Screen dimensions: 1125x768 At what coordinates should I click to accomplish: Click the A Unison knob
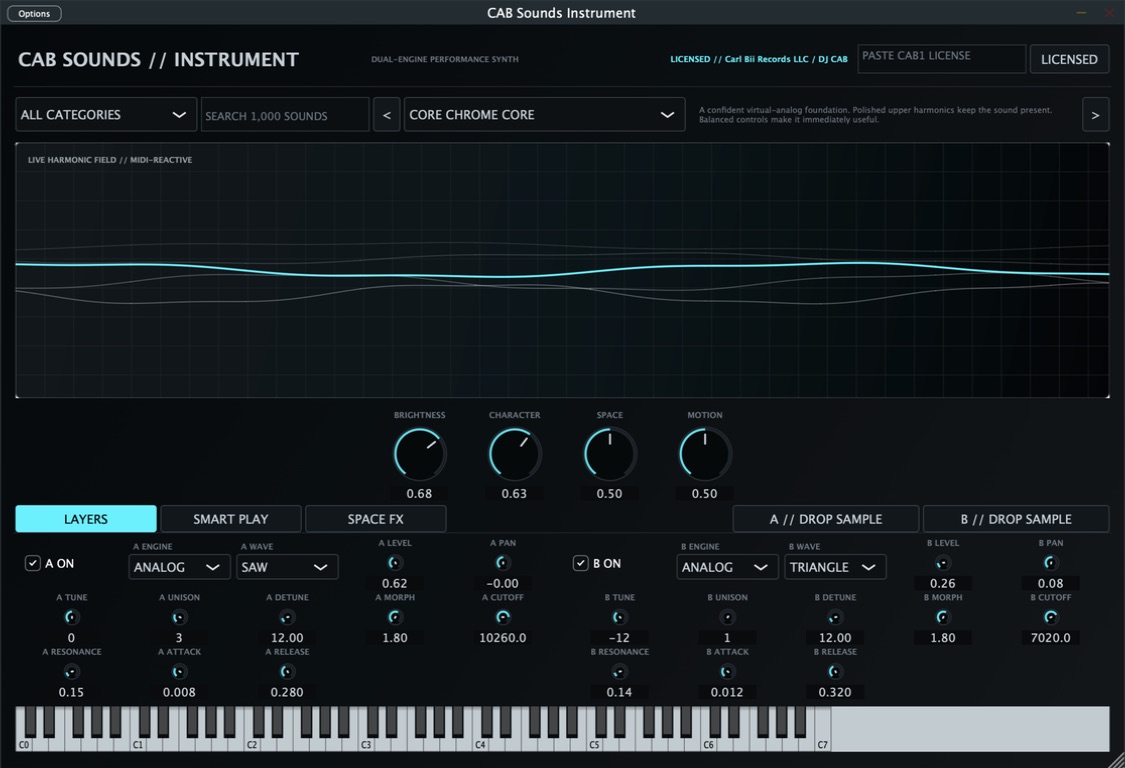tap(179, 617)
